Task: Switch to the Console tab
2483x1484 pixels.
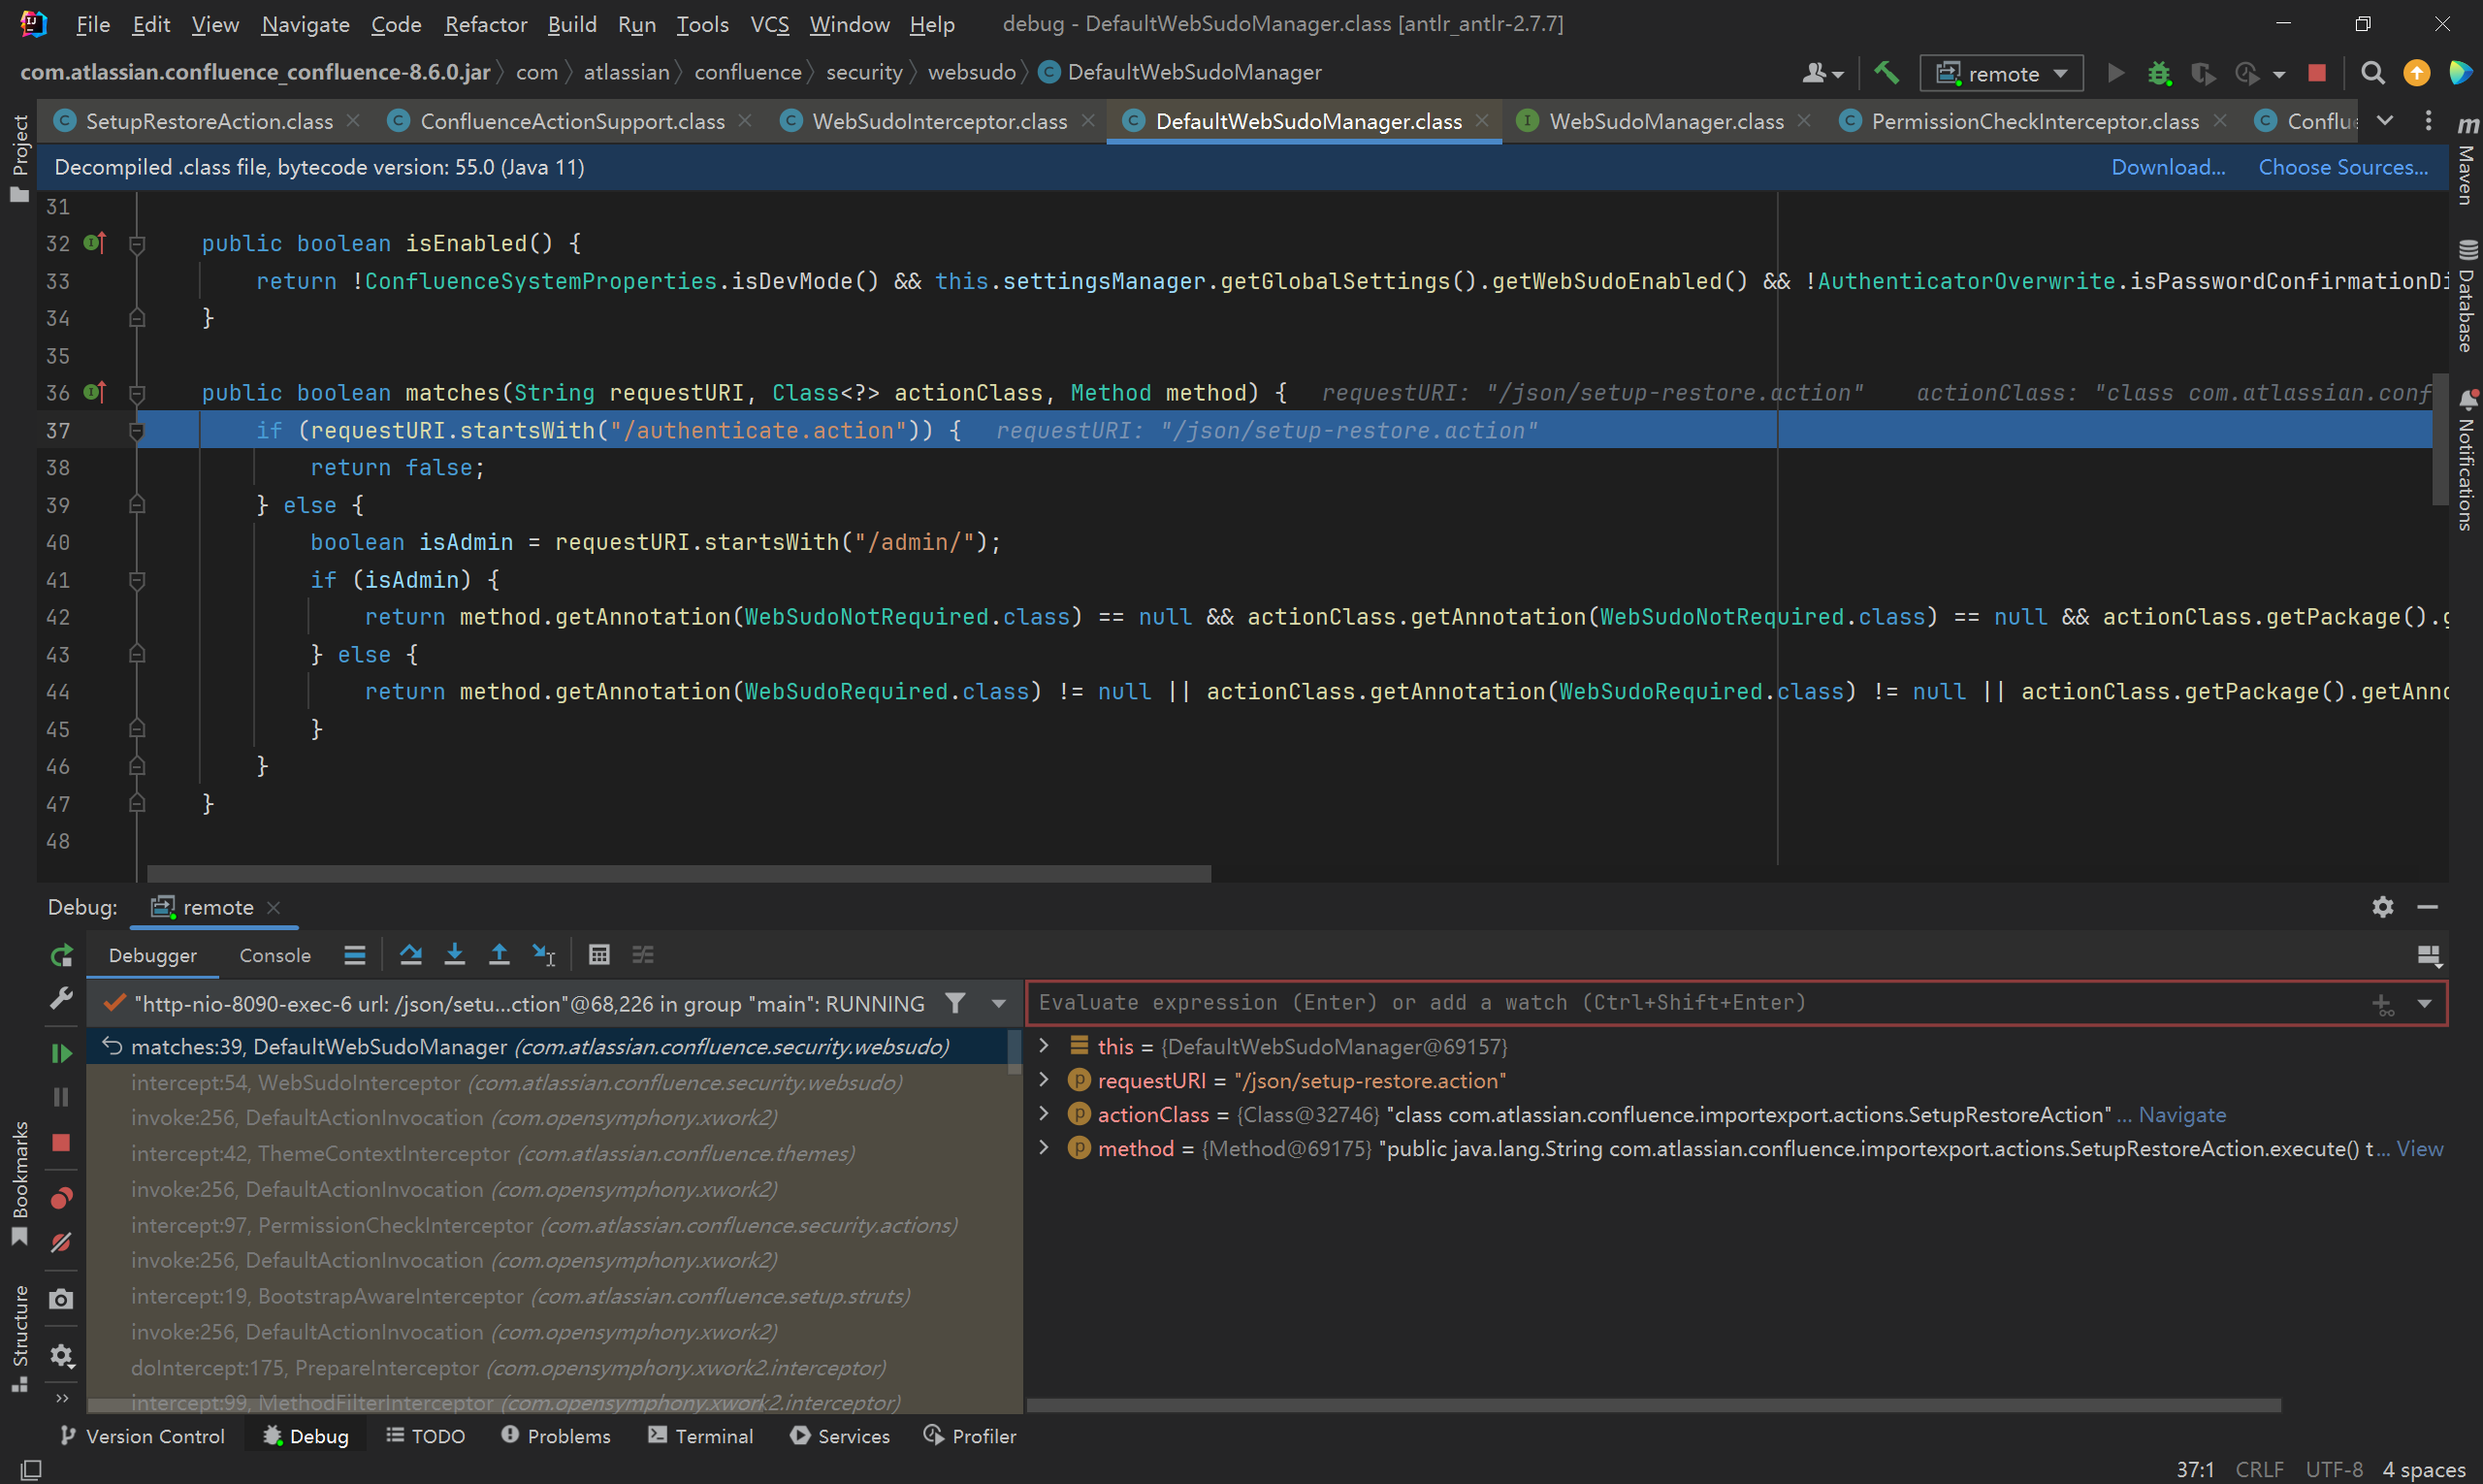Action: (x=275, y=955)
